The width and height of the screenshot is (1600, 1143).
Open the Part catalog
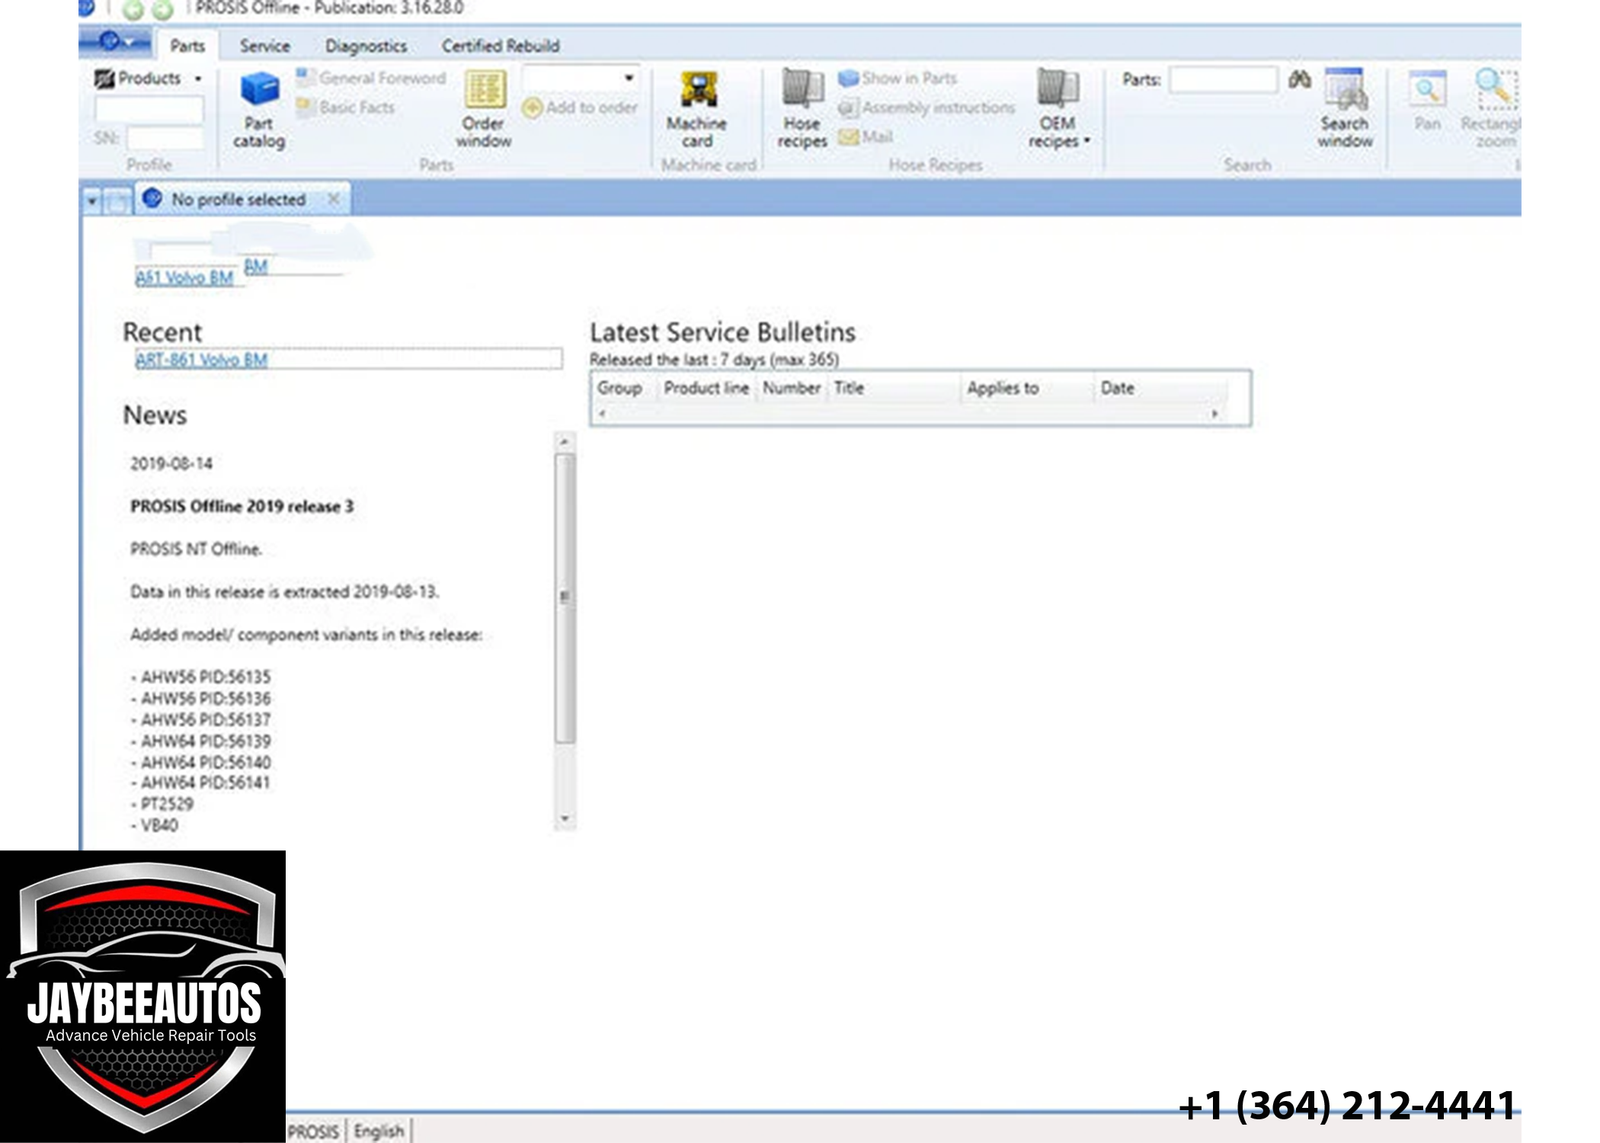[259, 110]
